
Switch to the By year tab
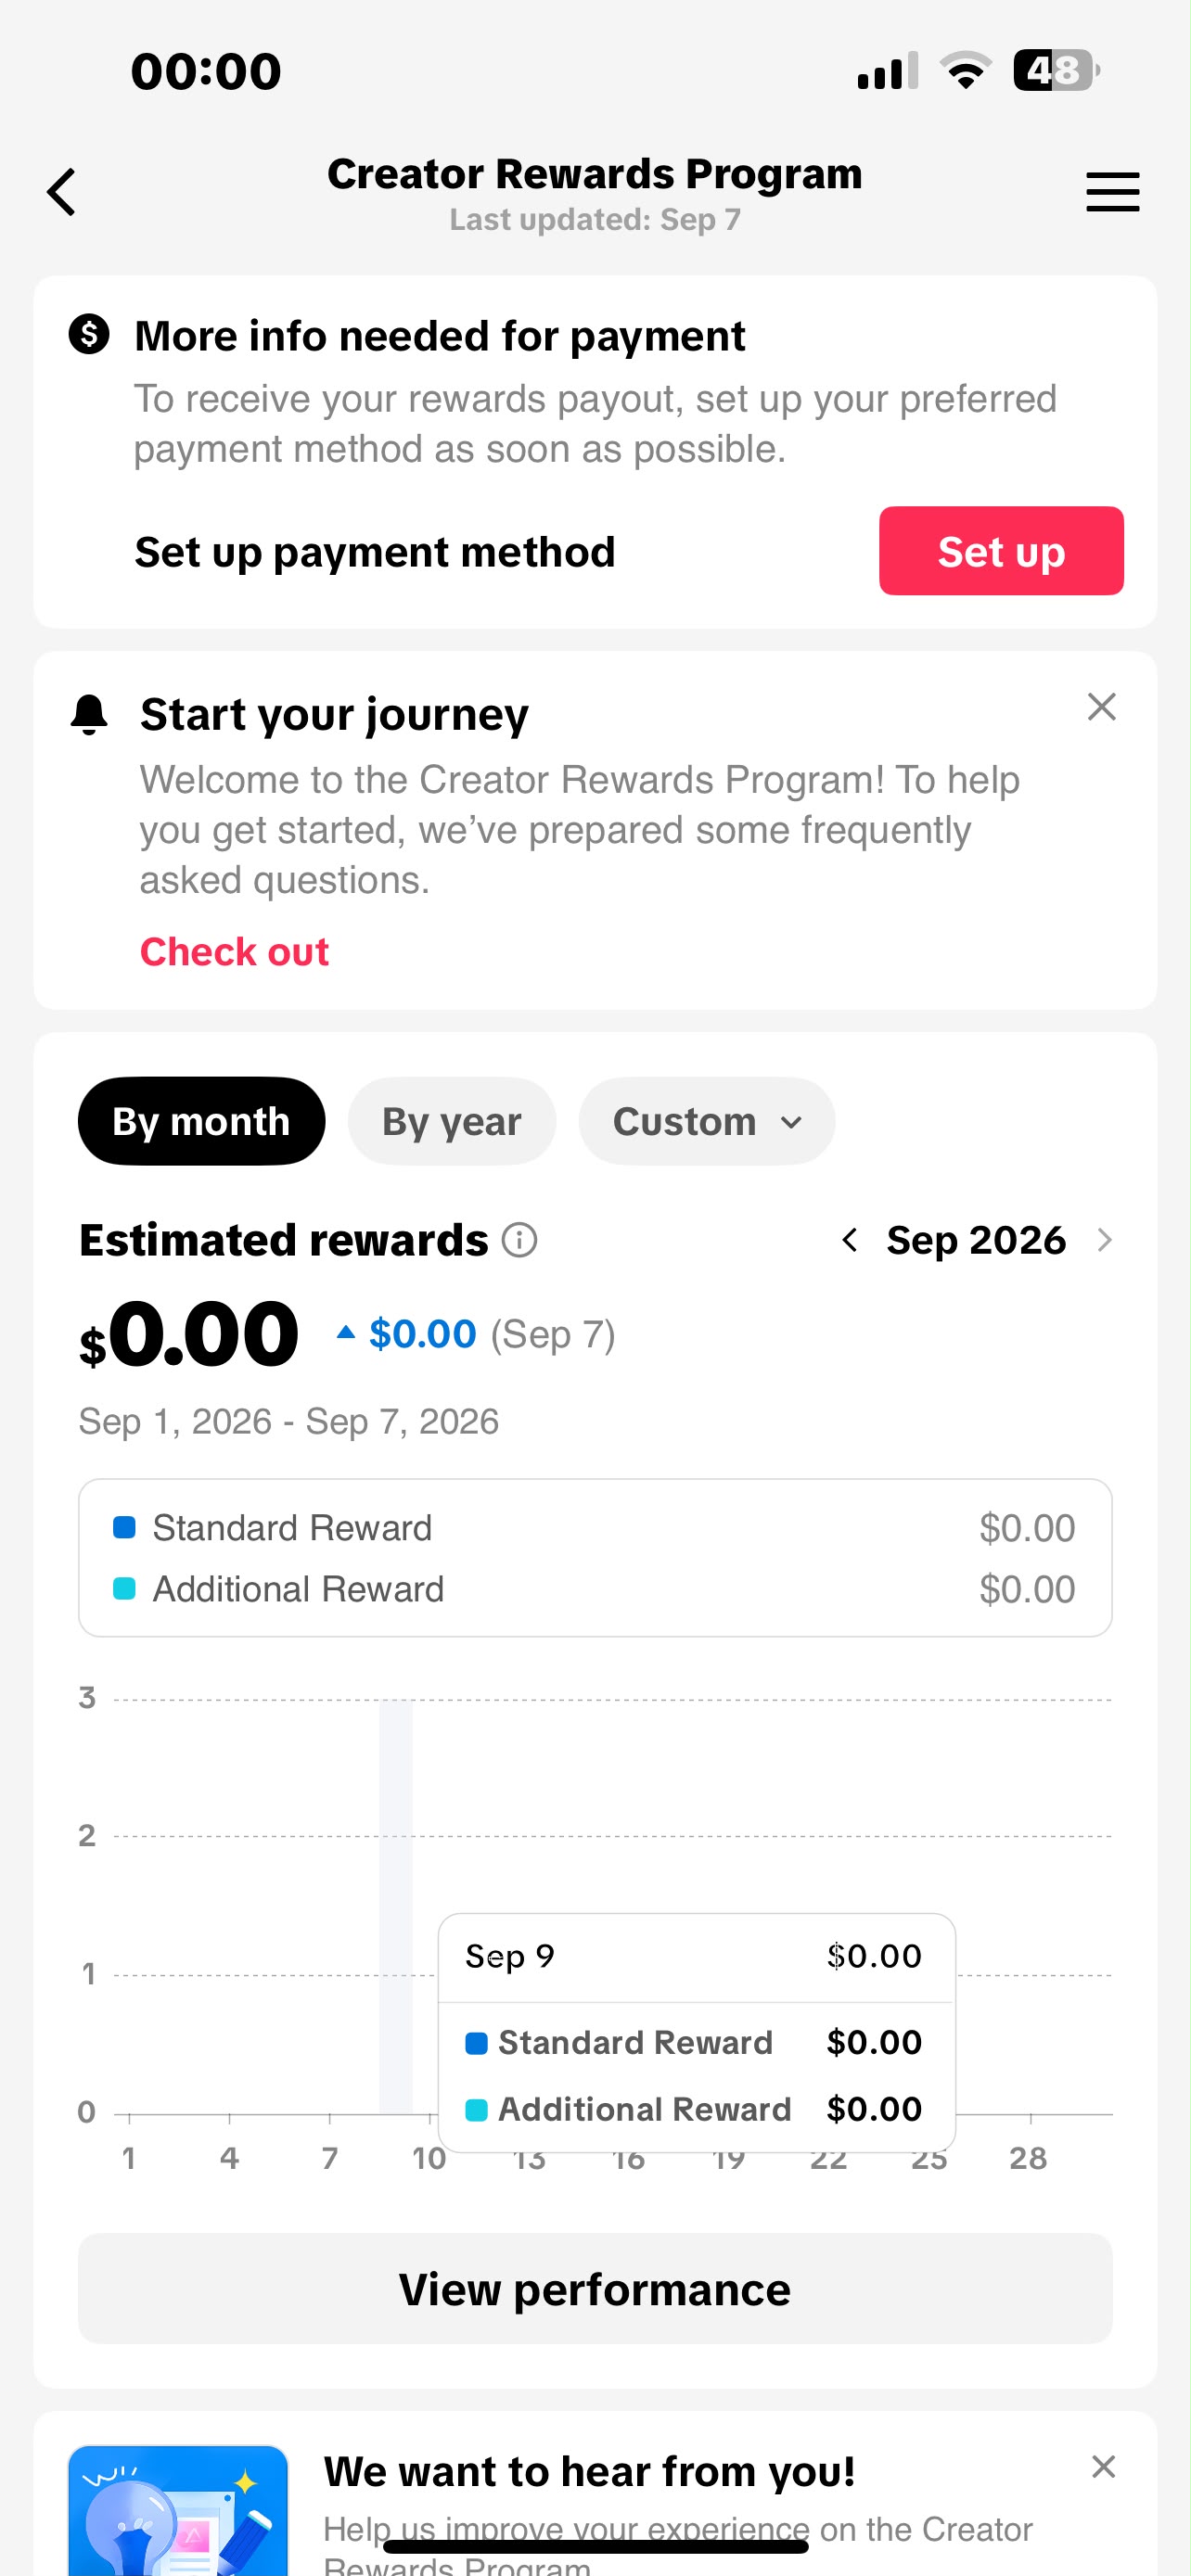[x=451, y=1121]
